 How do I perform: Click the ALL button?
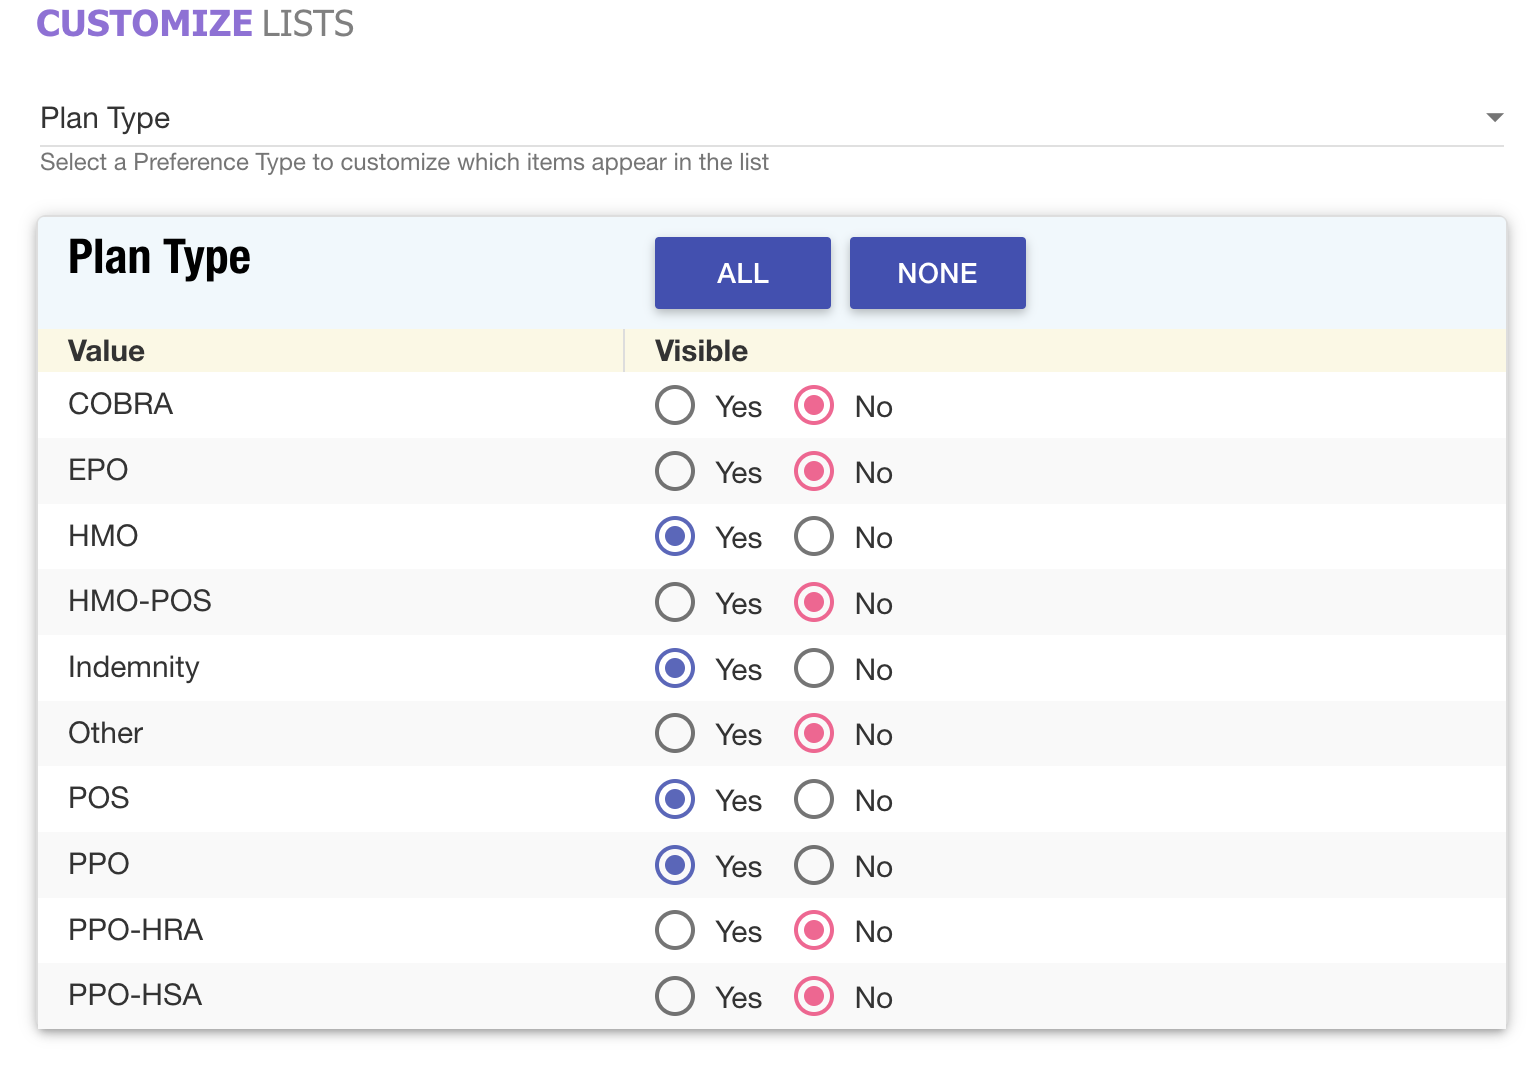742,273
